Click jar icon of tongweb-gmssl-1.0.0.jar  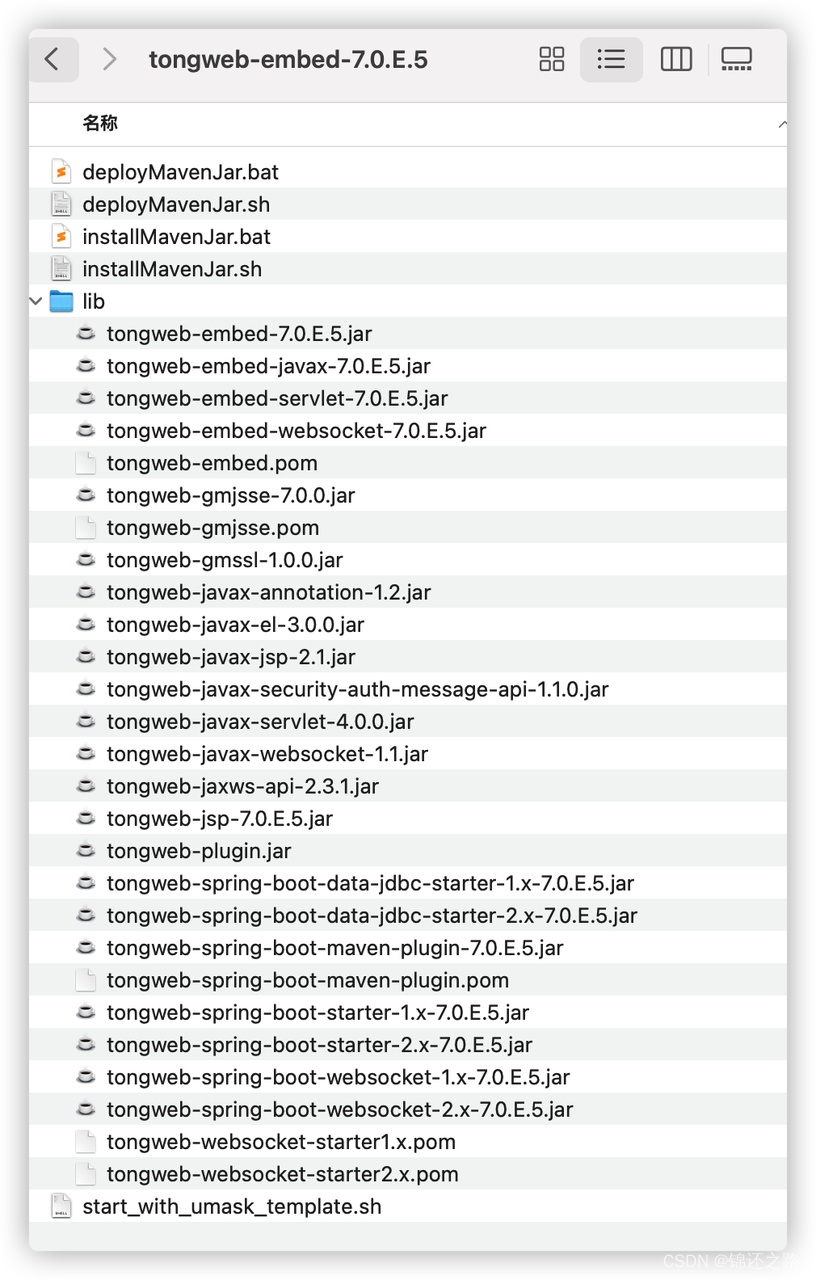pyautogui.click(x=86, y=560)
